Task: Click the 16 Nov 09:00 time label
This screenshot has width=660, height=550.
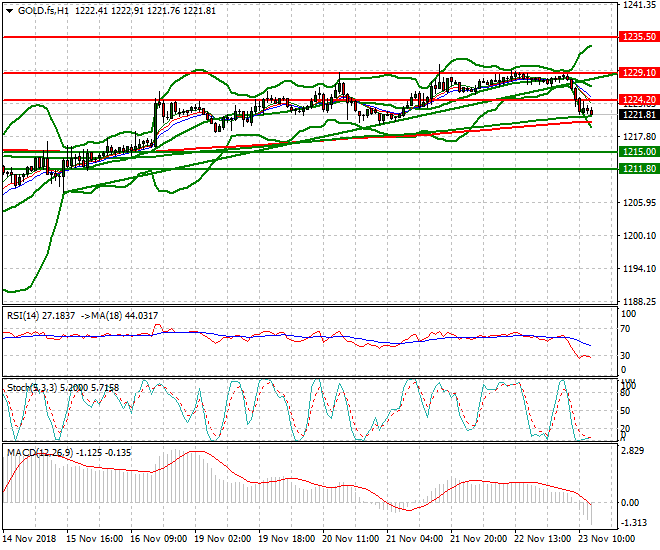Action: pyautogui.click(x=159, y=539)
